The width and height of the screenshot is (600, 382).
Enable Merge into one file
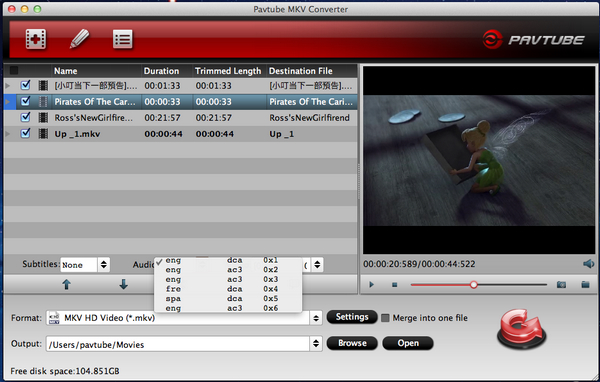(x=385, y=318)
